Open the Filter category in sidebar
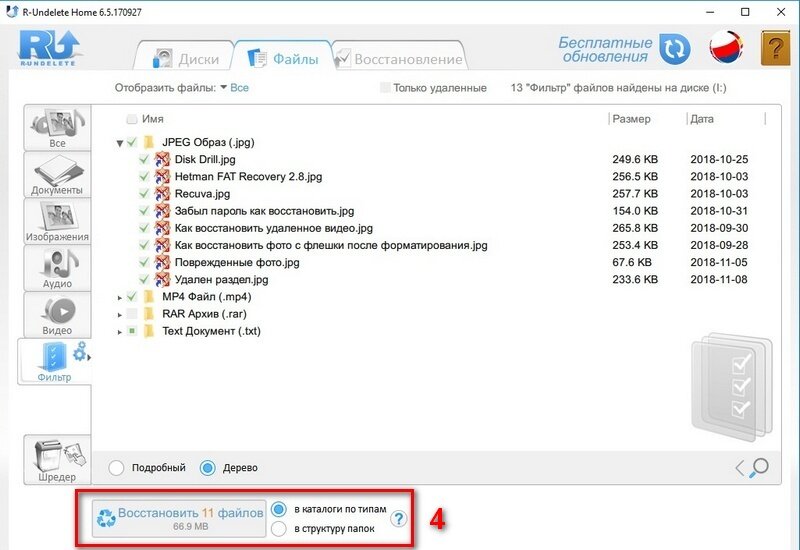This screenshot has width=800, height=550. tap(54, 361)
